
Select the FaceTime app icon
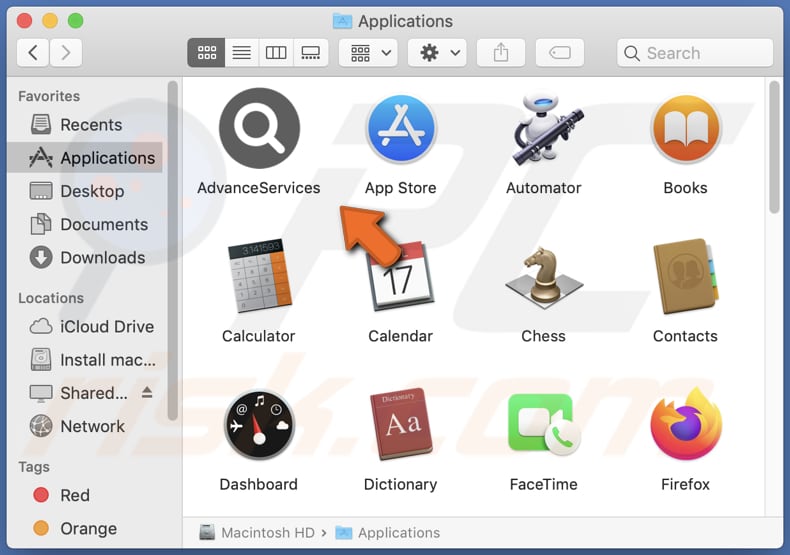coord(544,424)
